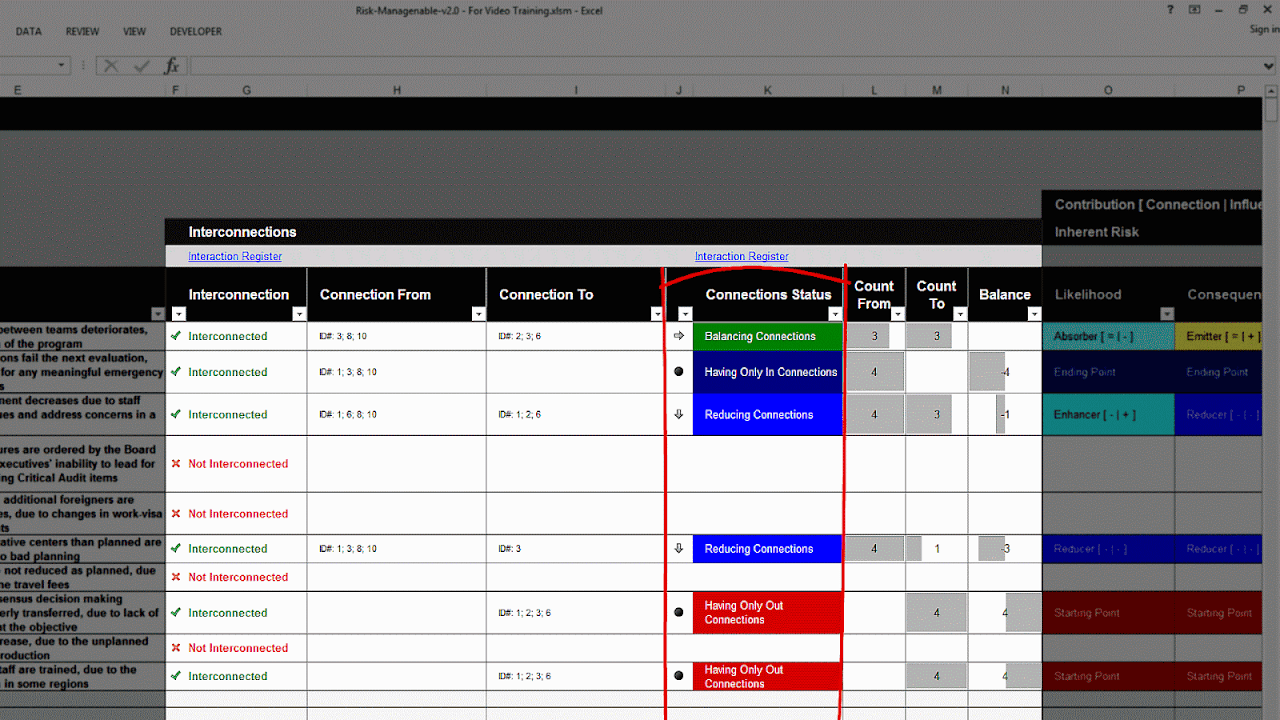Open the Name Box dropdown arrow

pyautogui.click(x=62, y=66)
